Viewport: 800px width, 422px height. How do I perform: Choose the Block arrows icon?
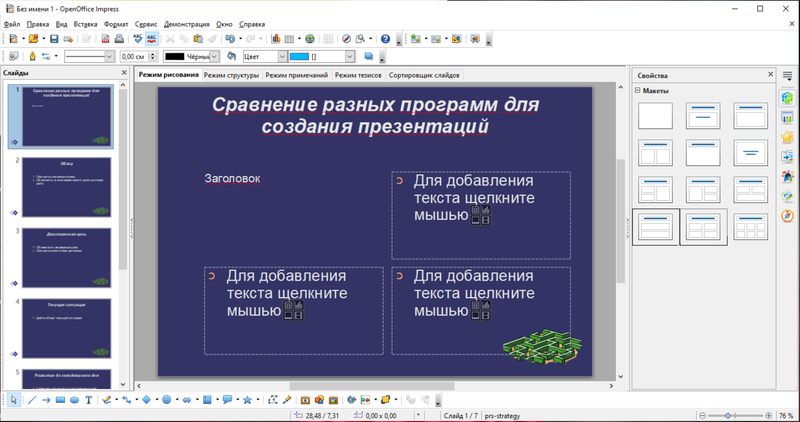pos(187,400)
